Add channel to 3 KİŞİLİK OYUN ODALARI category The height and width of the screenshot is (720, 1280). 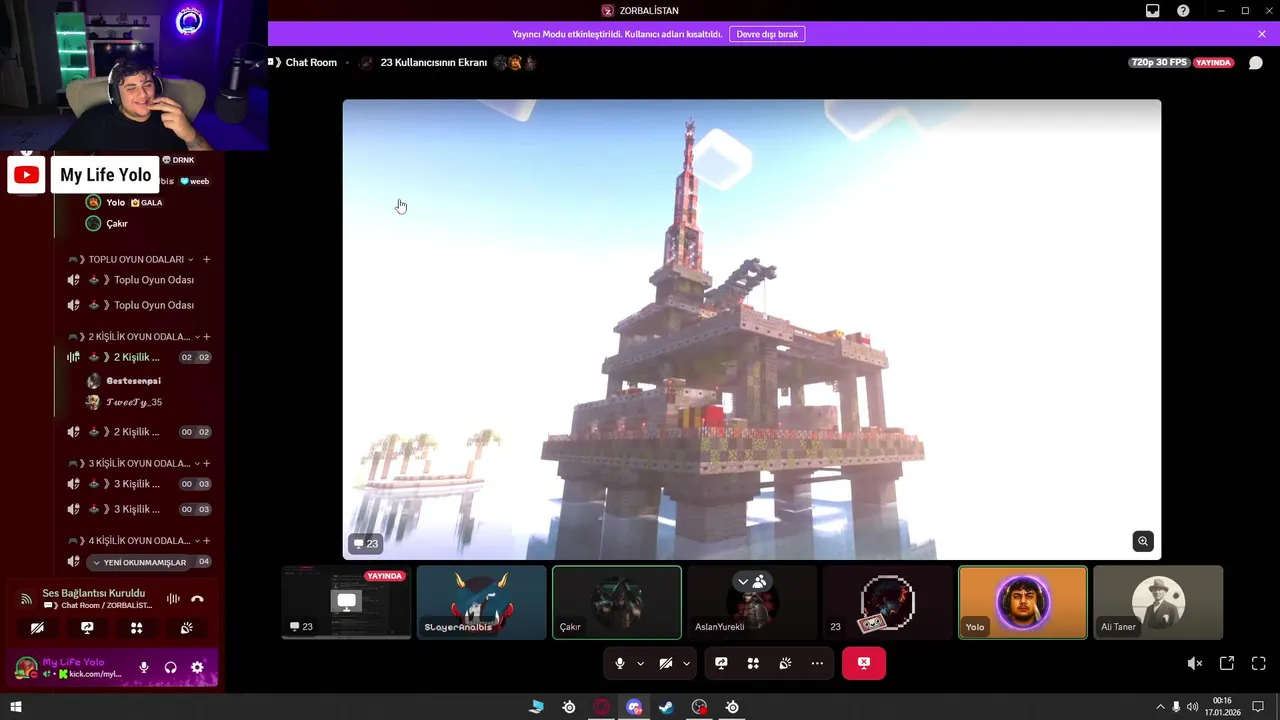point(207,463)
